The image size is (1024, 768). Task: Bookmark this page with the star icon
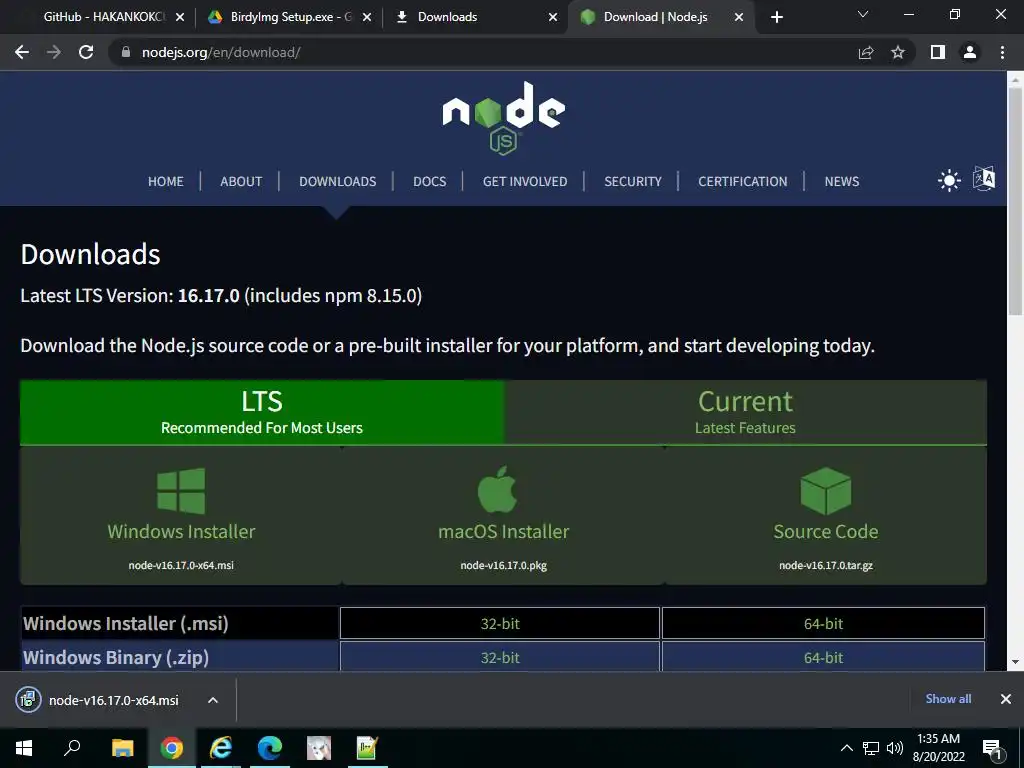point(898,52)
